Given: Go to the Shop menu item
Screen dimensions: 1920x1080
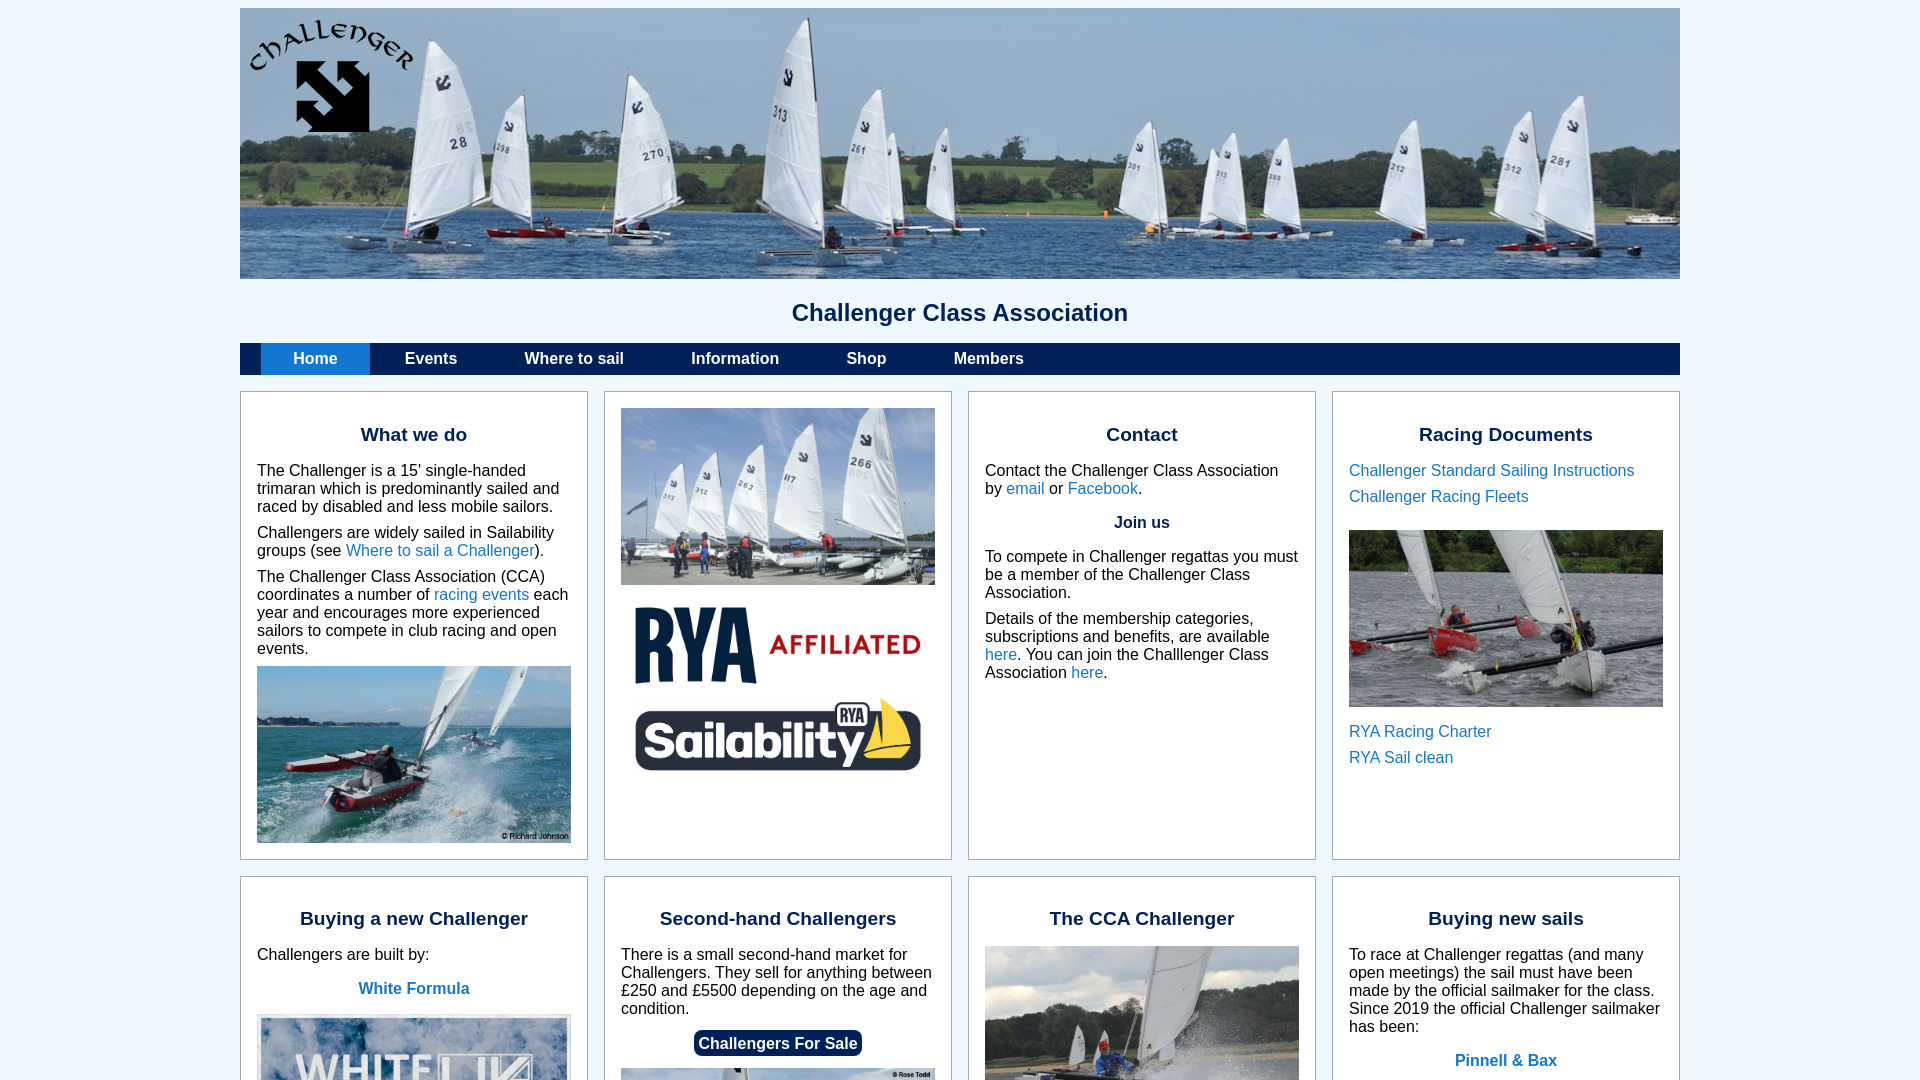Looking at the screenshot, I should 866,359.
